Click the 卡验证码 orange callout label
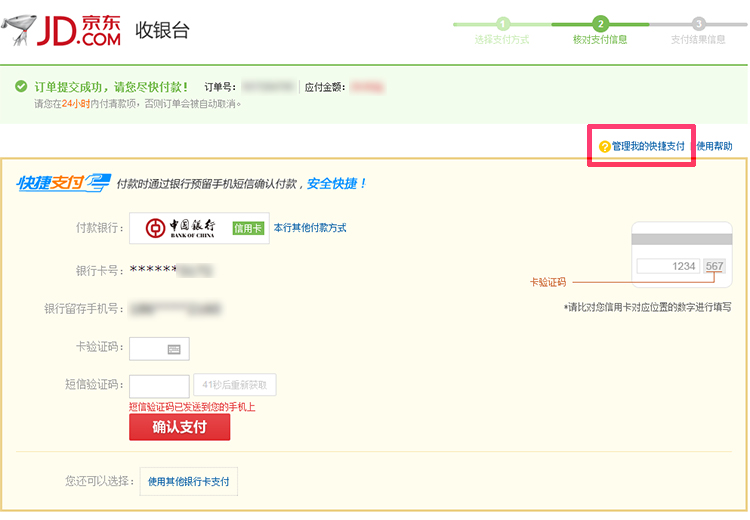This screenshot has height=520, width=750. (548, 282)
